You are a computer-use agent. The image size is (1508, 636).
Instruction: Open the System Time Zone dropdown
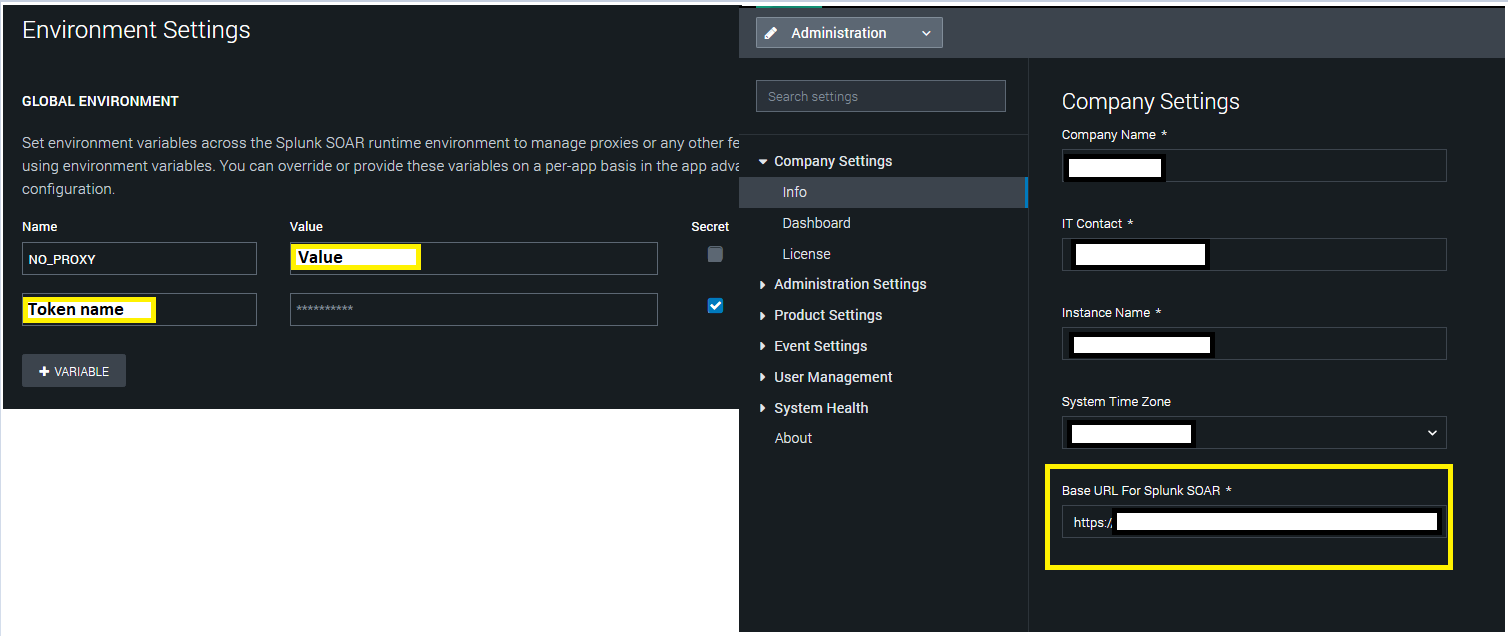(1253, 433)
